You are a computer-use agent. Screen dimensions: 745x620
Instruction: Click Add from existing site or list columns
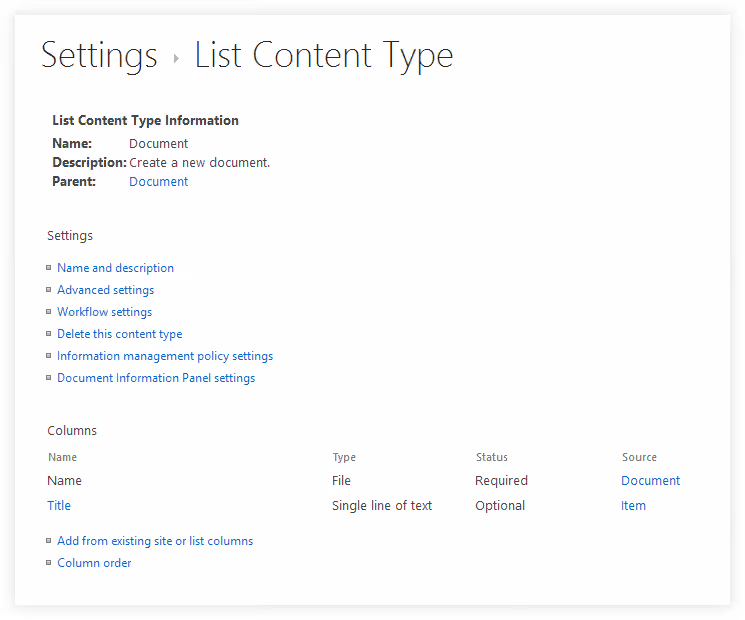[x=155, y=541]
